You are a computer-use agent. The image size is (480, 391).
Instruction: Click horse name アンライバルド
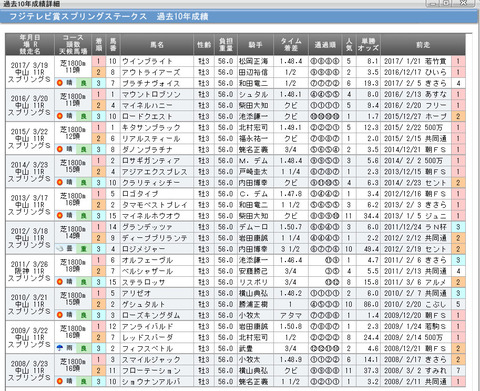pos(147,326)
